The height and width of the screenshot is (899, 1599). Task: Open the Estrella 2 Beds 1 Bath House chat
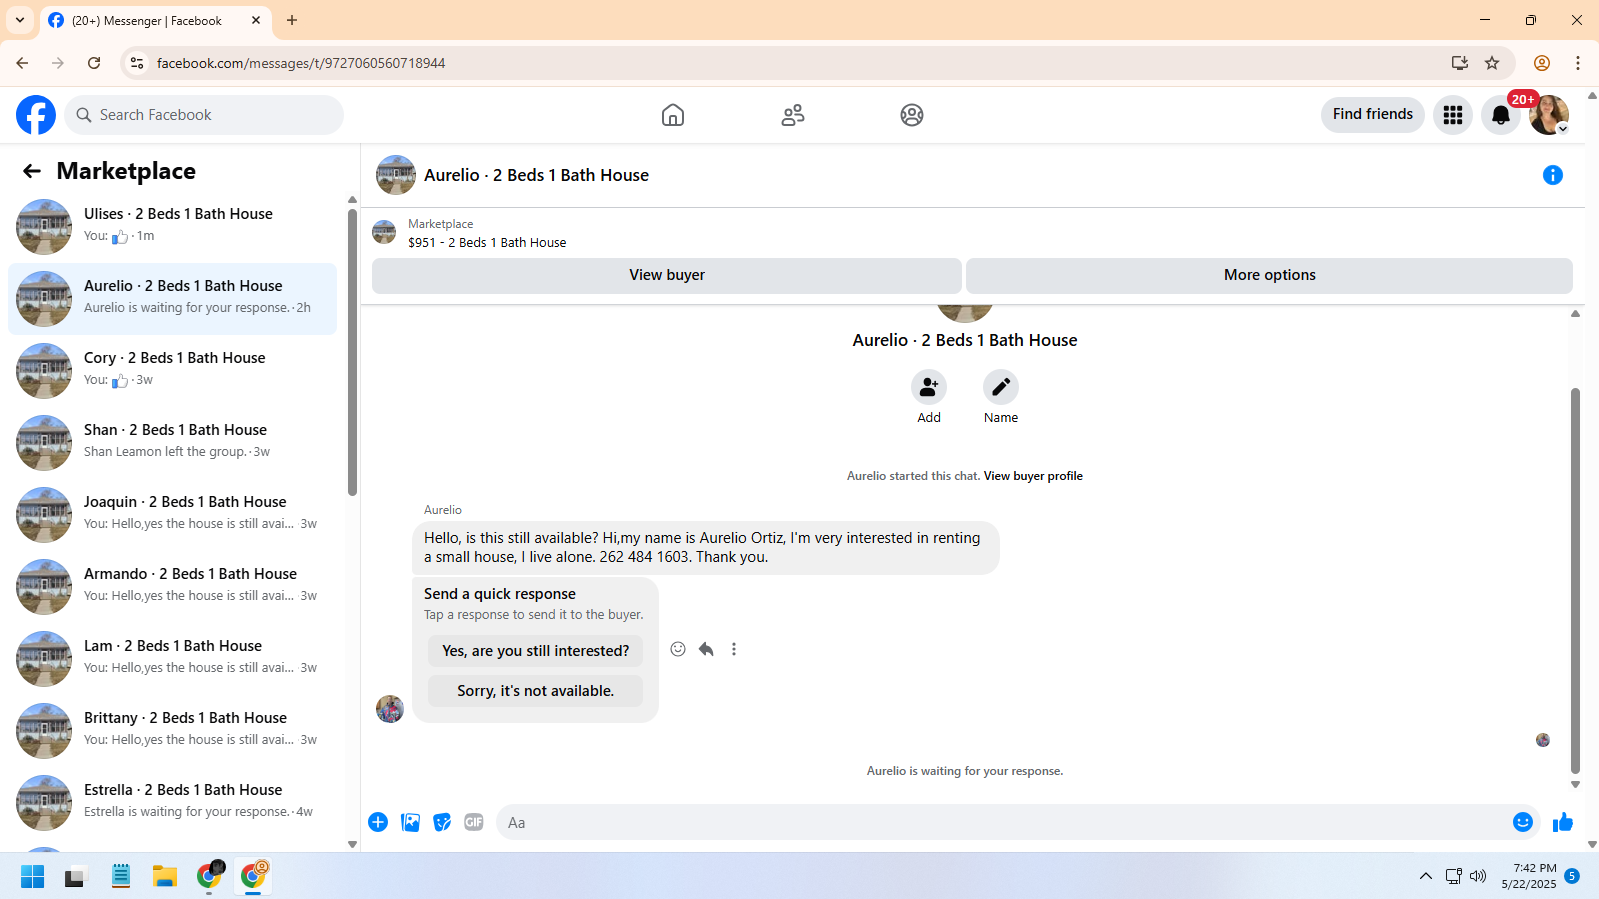[172, 802]
